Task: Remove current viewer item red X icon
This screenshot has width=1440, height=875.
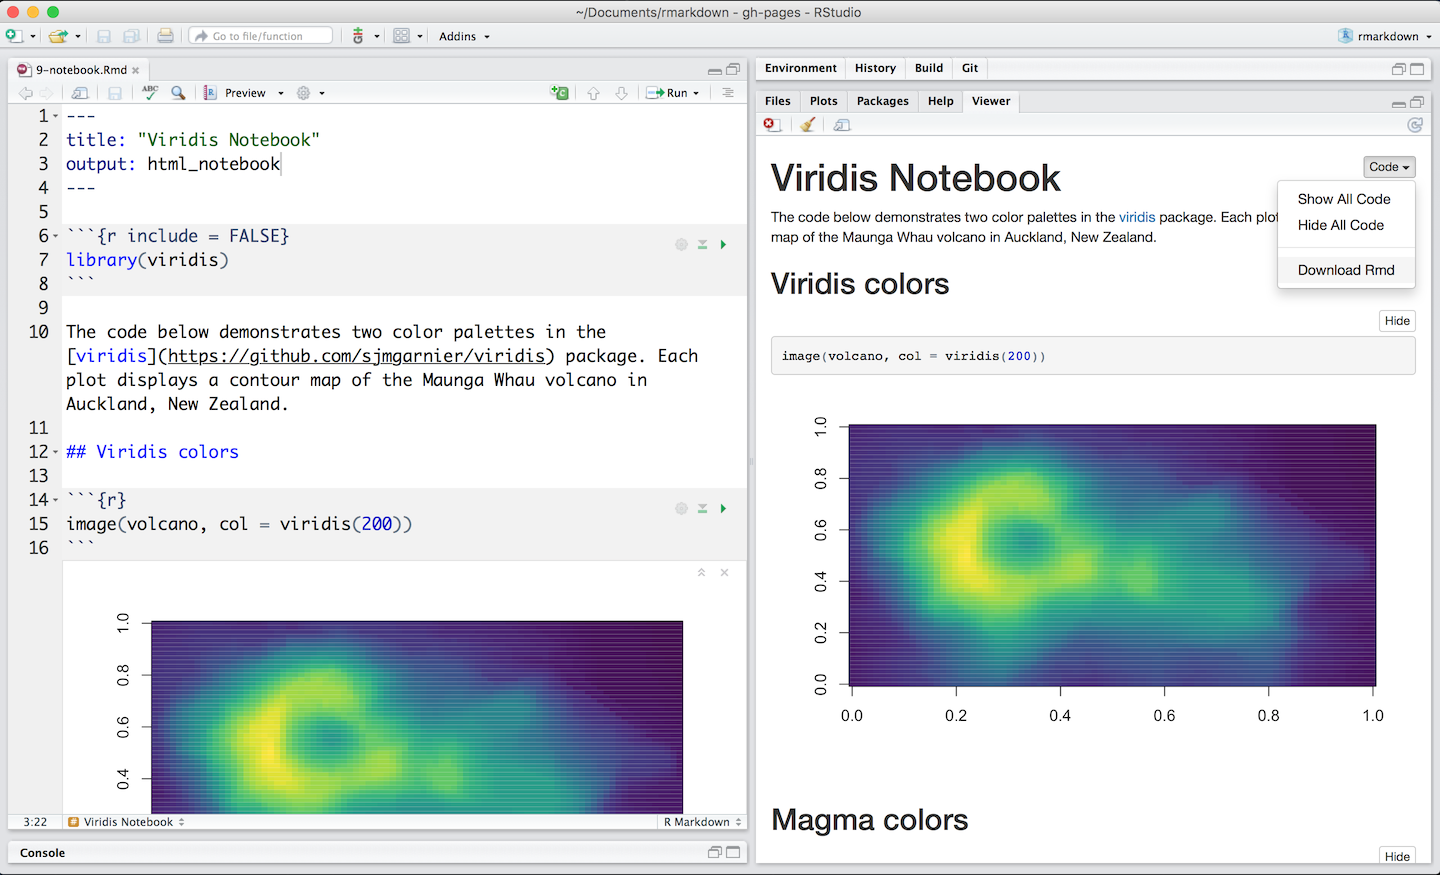Action: point(772,125)
